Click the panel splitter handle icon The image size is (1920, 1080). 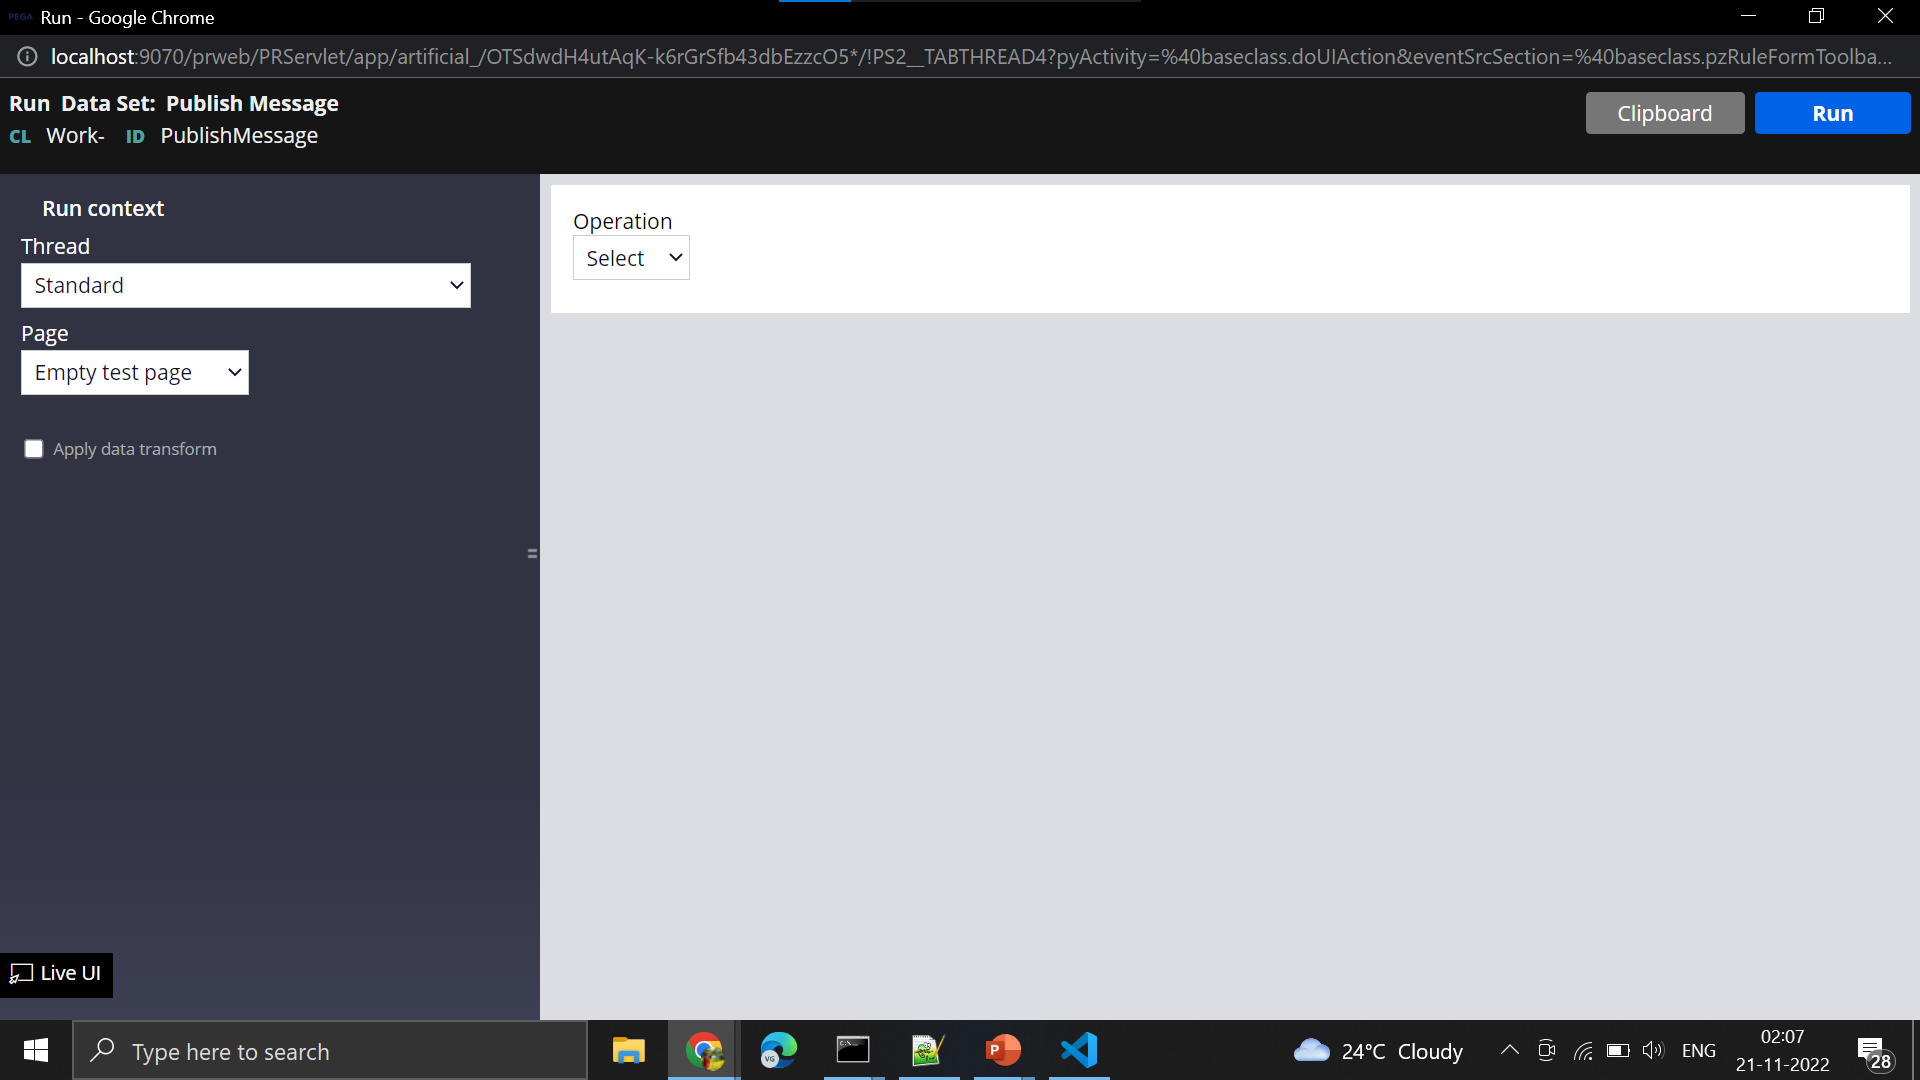(x=532, y=553)
